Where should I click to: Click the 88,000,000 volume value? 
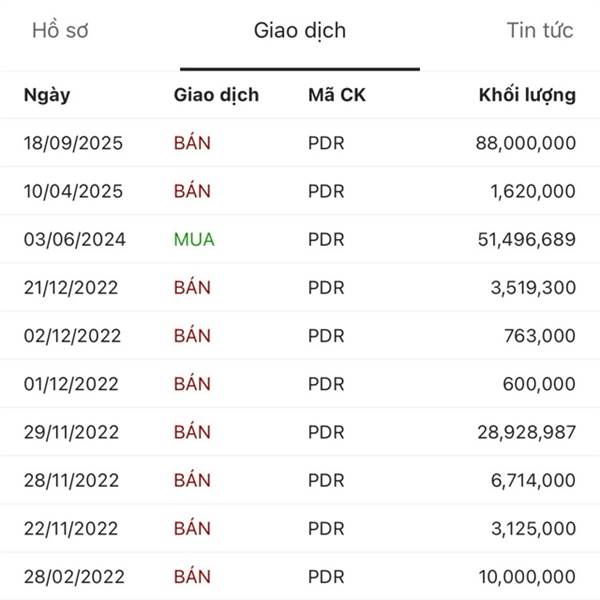[x=526, y=143]
